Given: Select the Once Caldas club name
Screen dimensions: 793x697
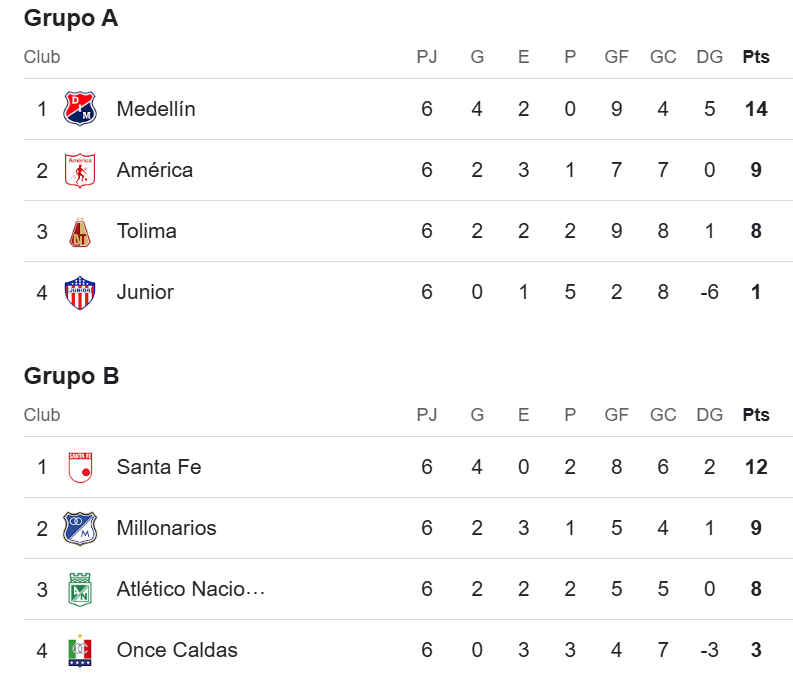Looking at the screenshot, I should point(177,650).
